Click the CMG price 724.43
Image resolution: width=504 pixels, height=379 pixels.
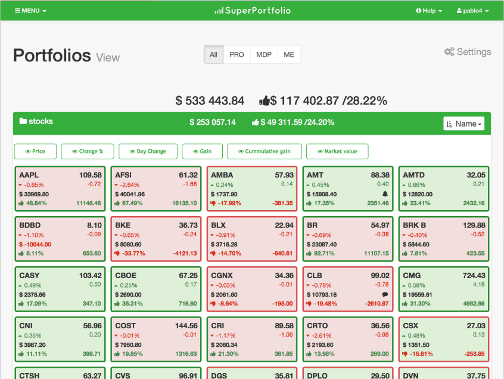(474, 276)
